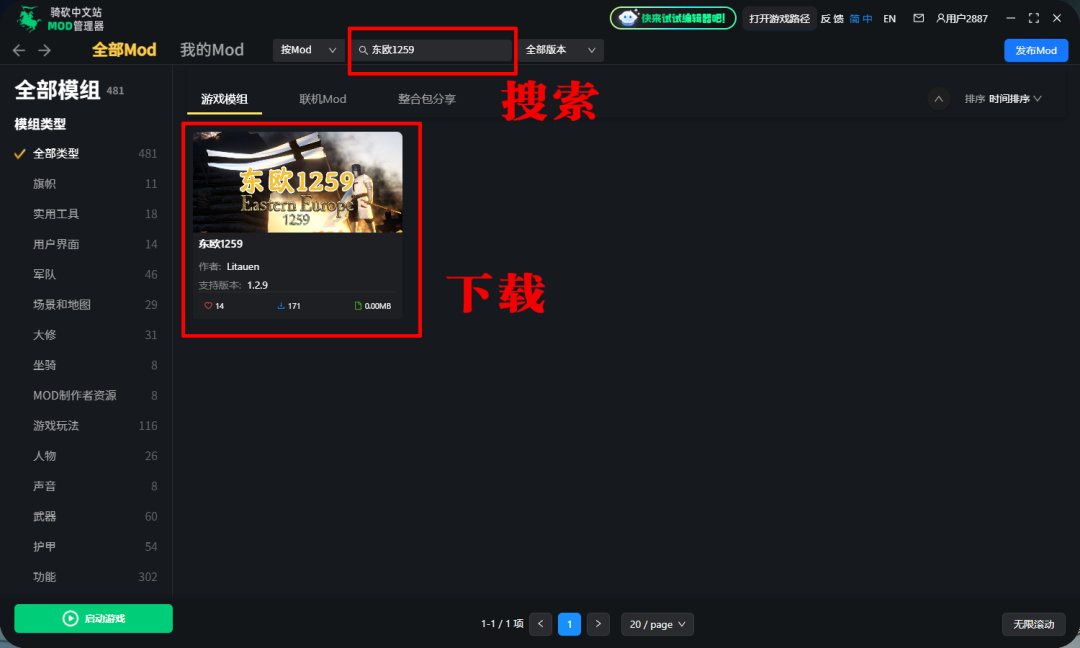The width and height of the screenshot is (1080, 648).
Task: Click the back navigation arrow
Action: 19,50
